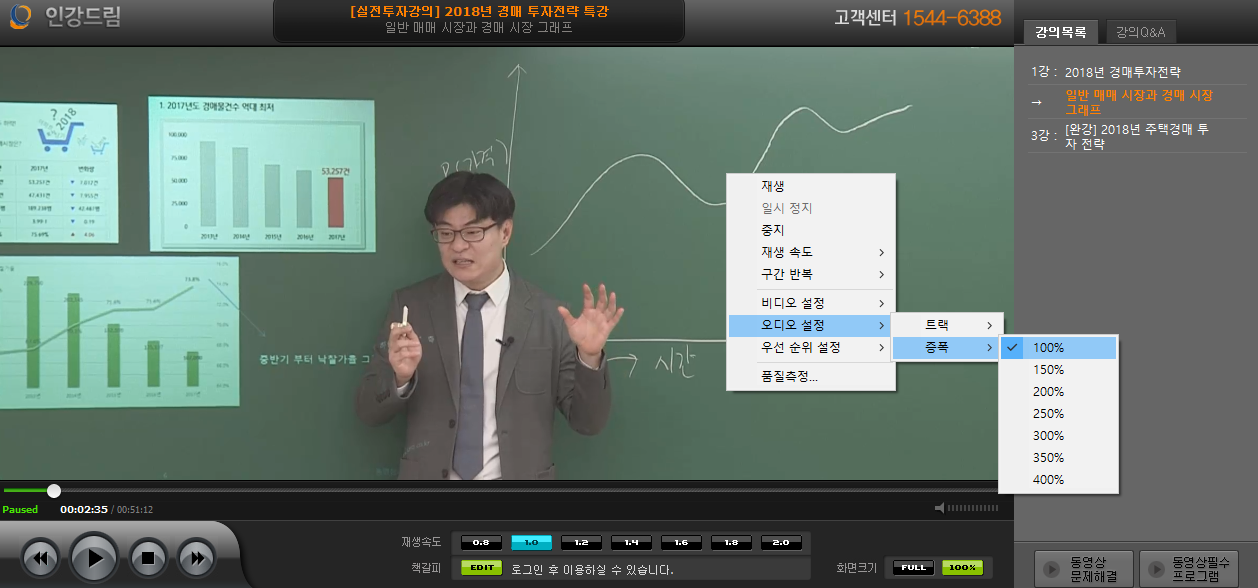Click the 고객센터 1544-6388 phone number

[x=917, y=18]
